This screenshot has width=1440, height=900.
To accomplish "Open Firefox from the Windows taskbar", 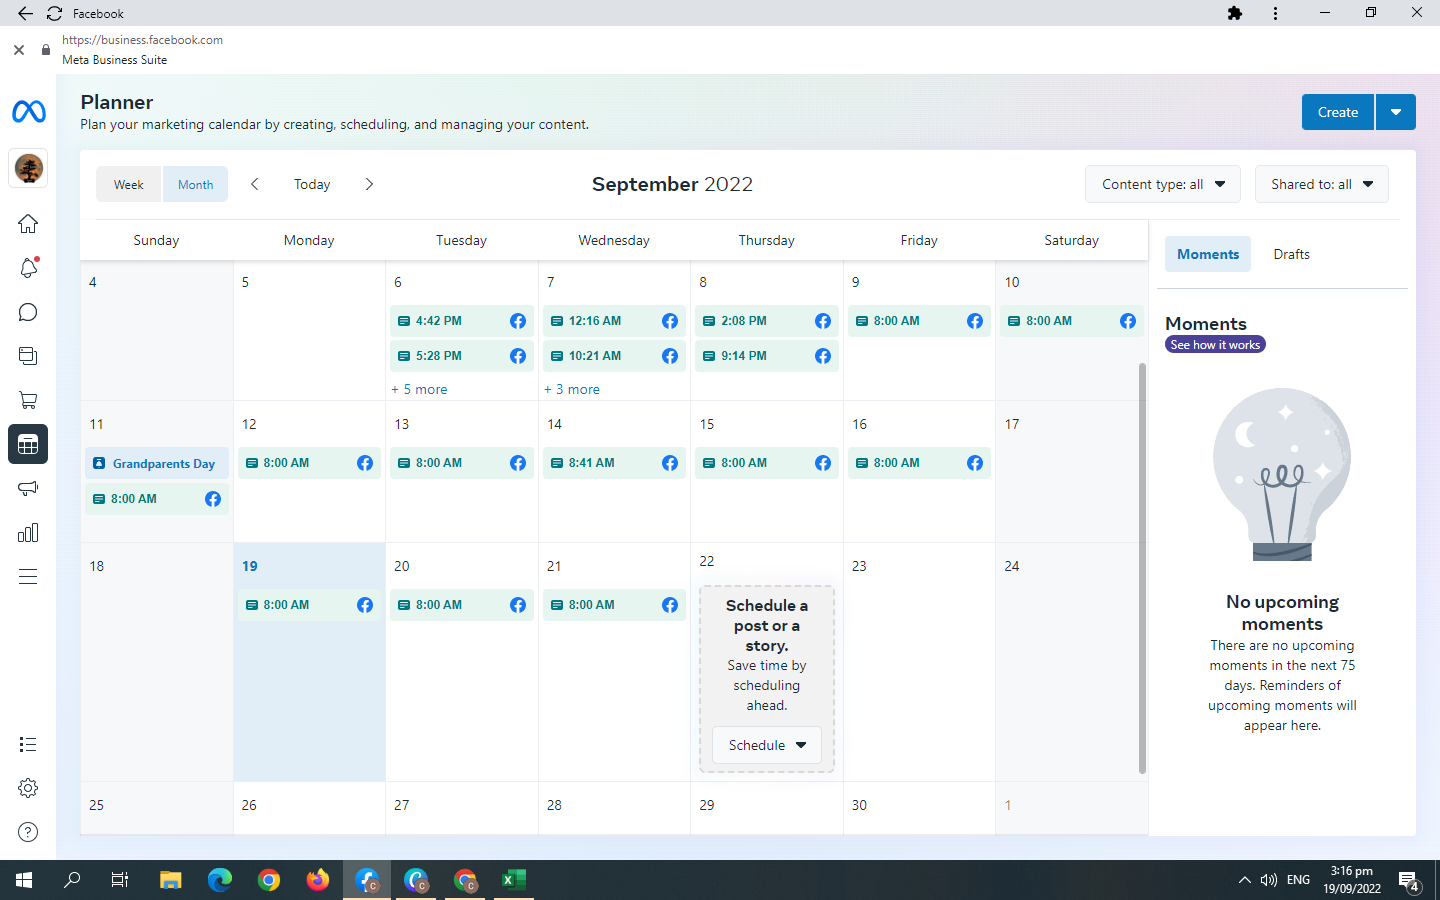I will point(318,880).
